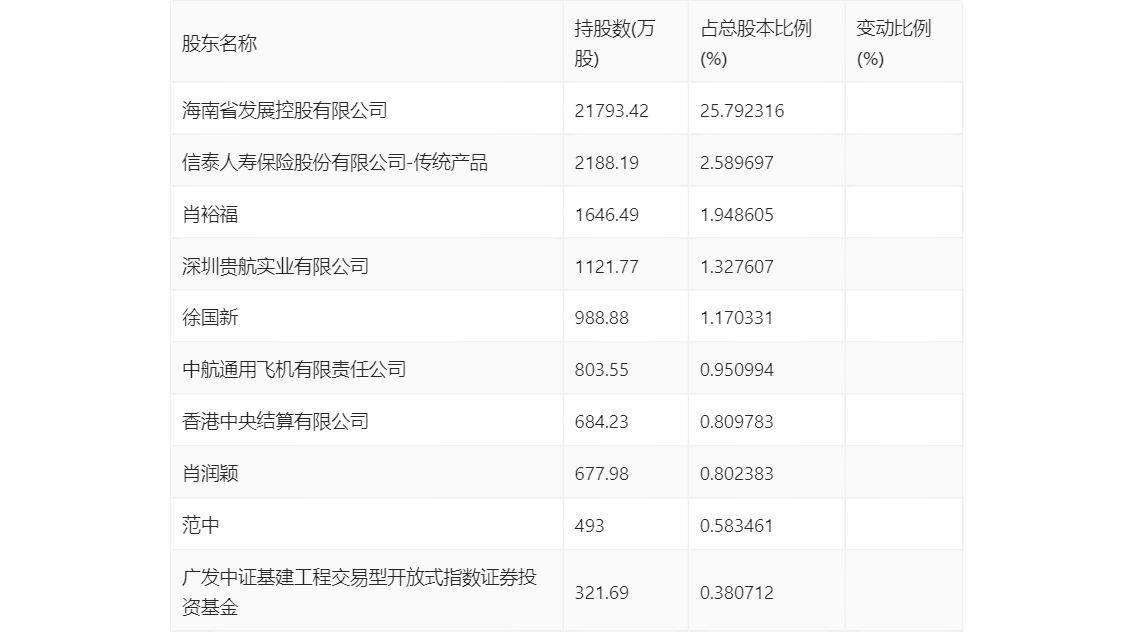Click the value 2188.19

coord(606,163)
